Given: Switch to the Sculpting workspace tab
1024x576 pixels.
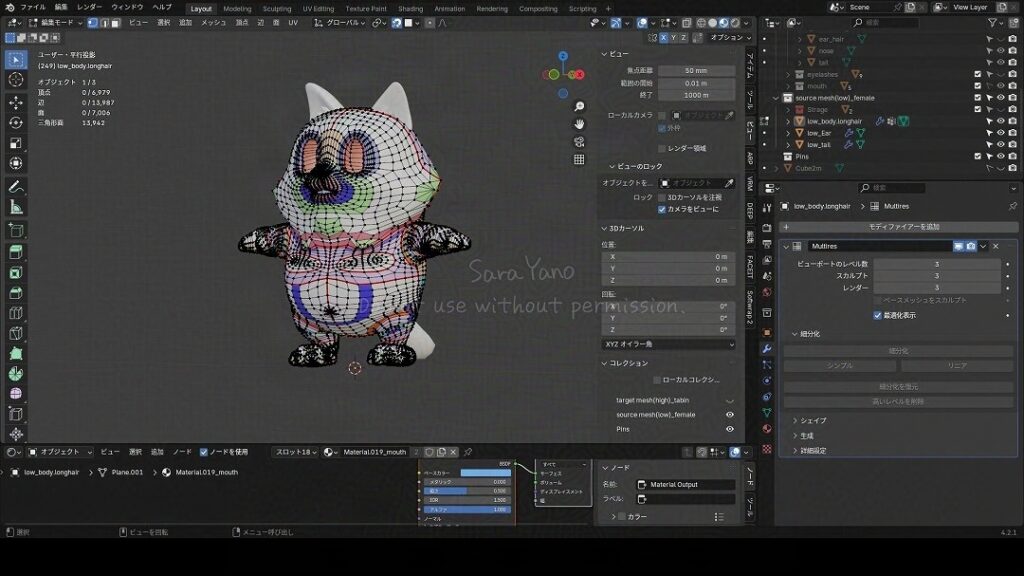Looking at the screenshot, I should click(277, 8).
